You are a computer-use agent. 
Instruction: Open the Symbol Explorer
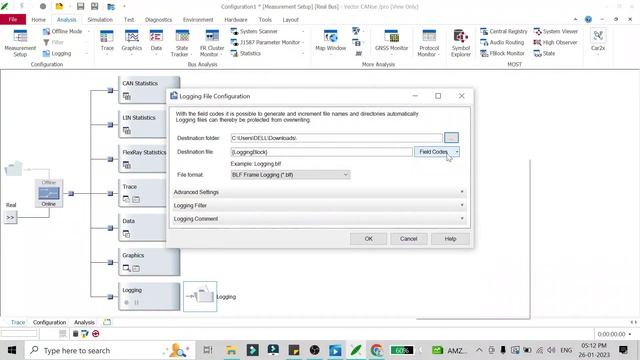click(x=461, y=43)
